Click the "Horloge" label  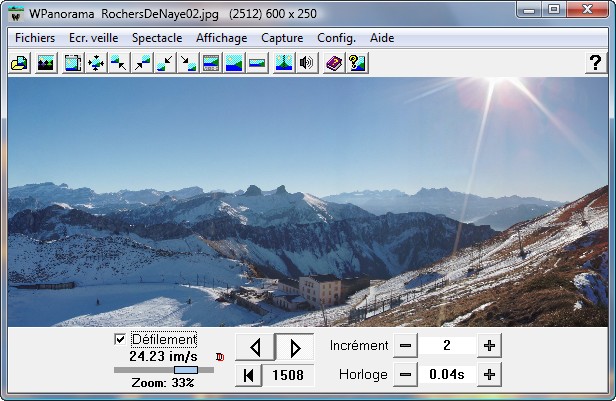[x=363, y=375]
